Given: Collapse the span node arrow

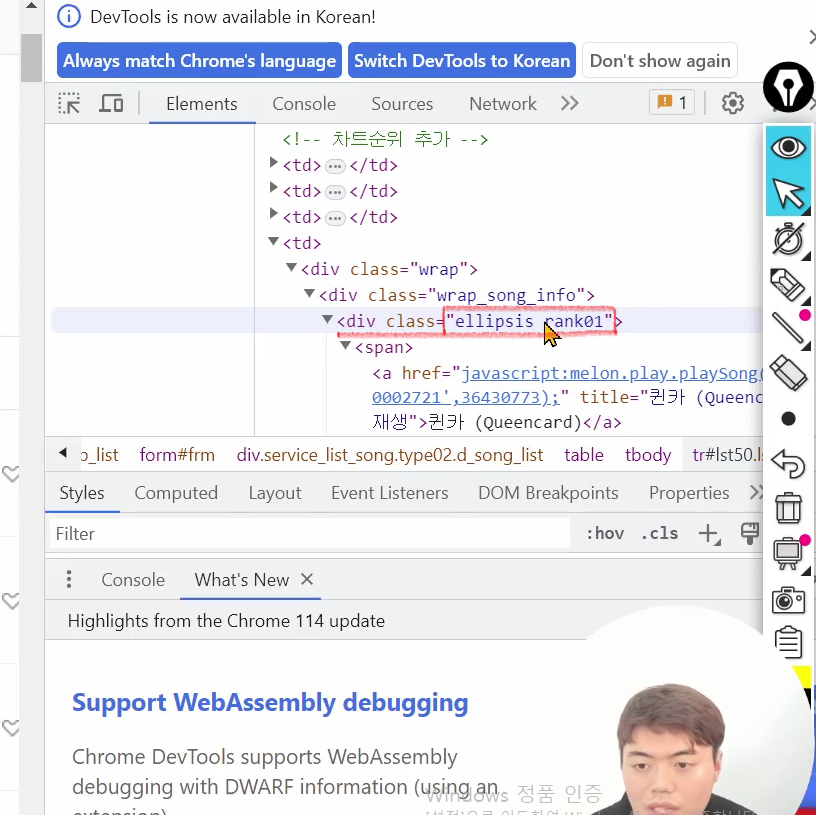Looking at the screenshot, I should 345,345.
